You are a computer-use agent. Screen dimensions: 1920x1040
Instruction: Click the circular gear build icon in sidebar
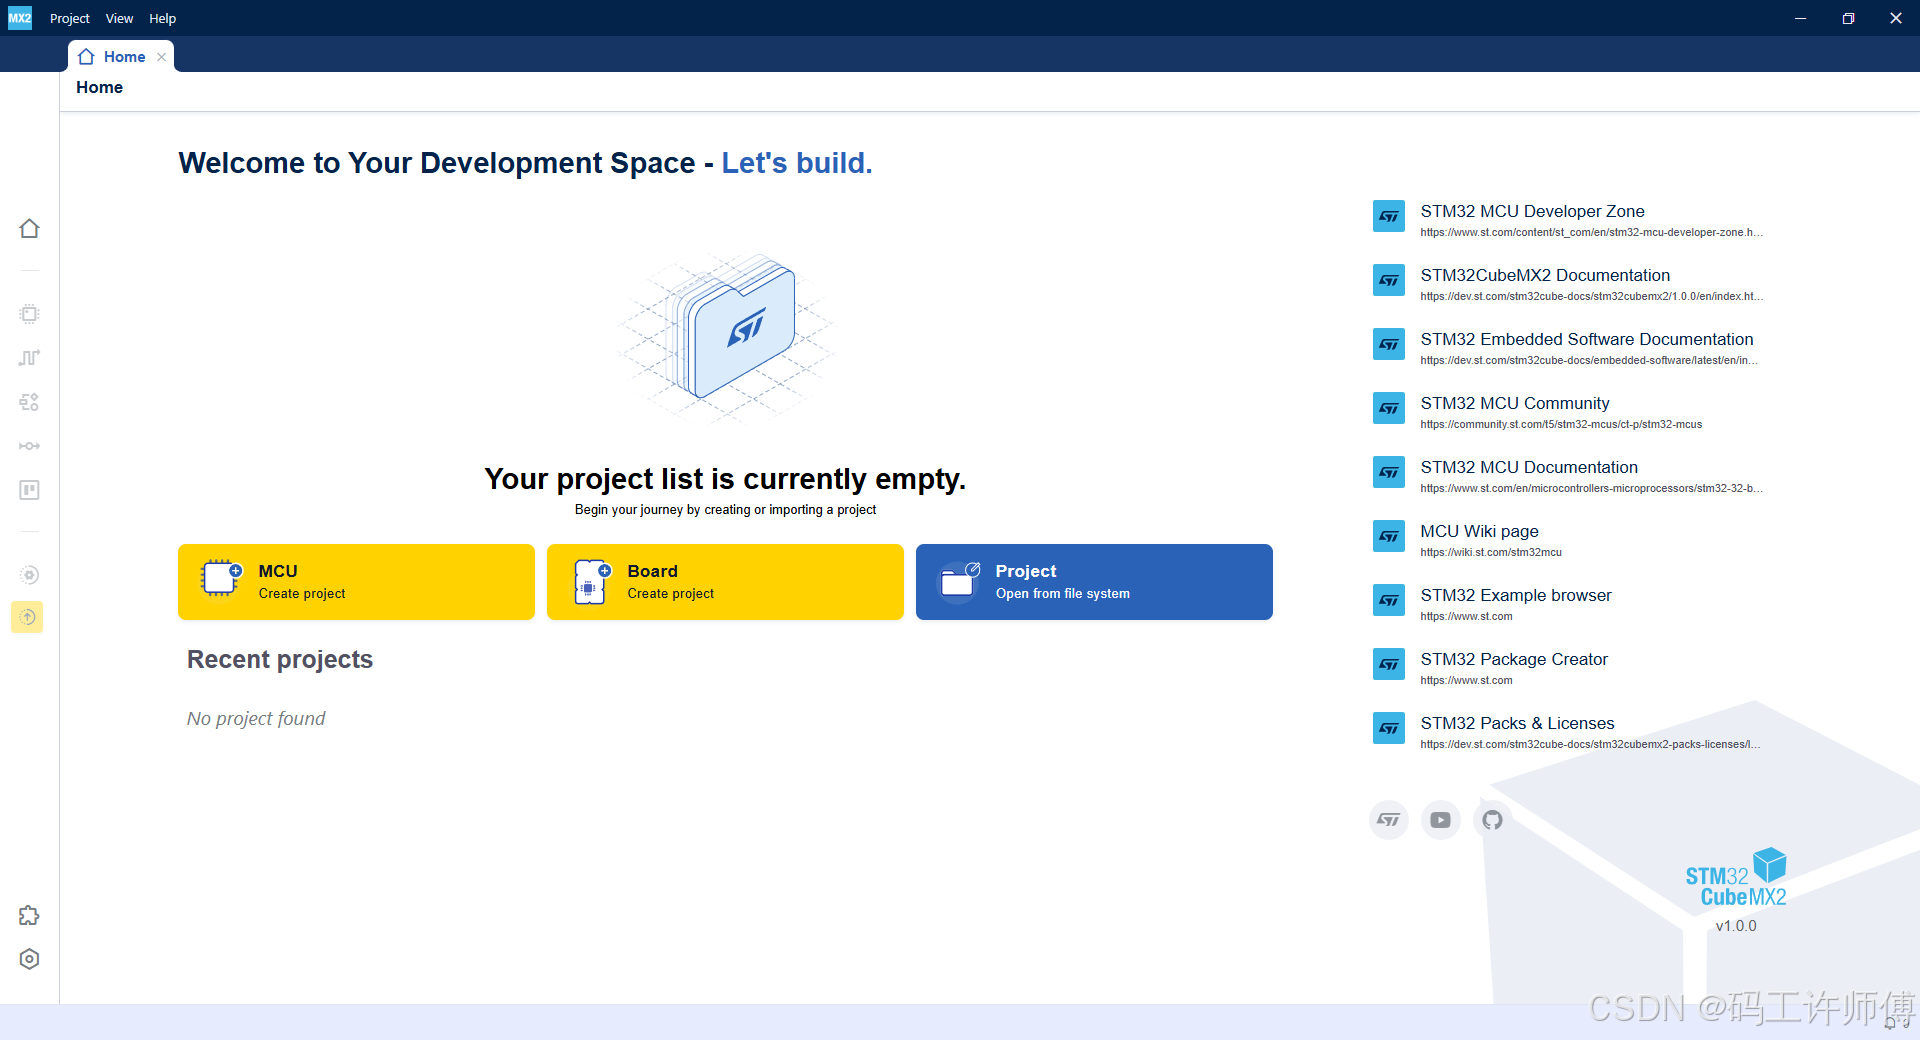pyautogui.click(x=29, y=575)
